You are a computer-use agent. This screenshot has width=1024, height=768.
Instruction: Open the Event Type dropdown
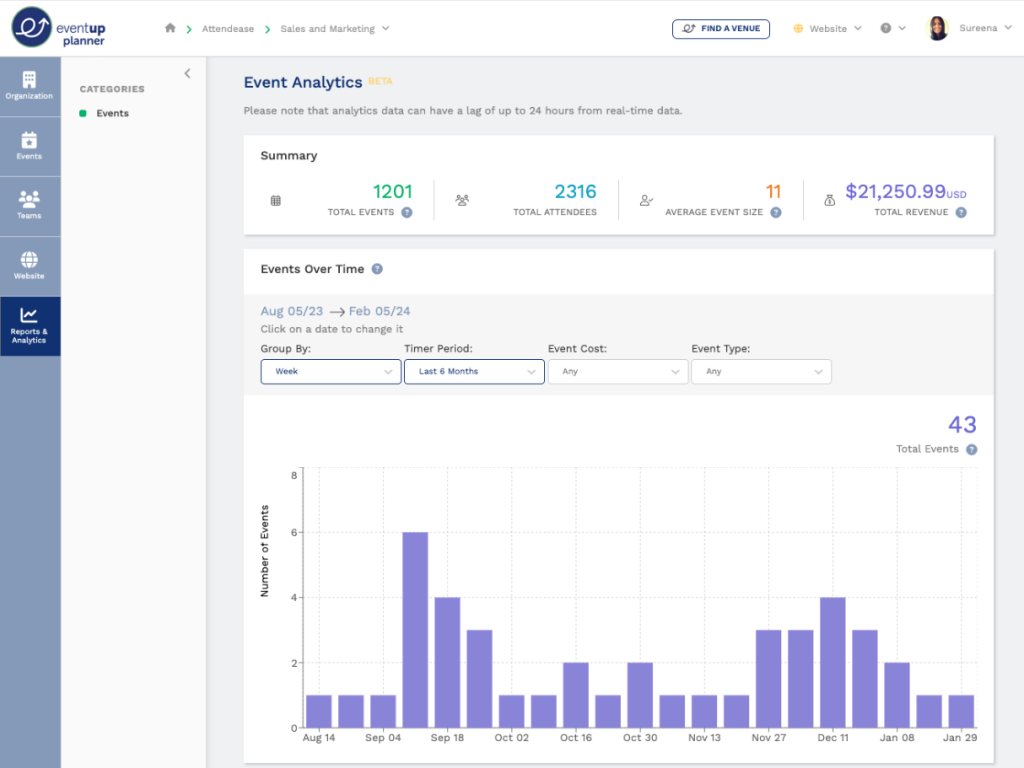761,372
